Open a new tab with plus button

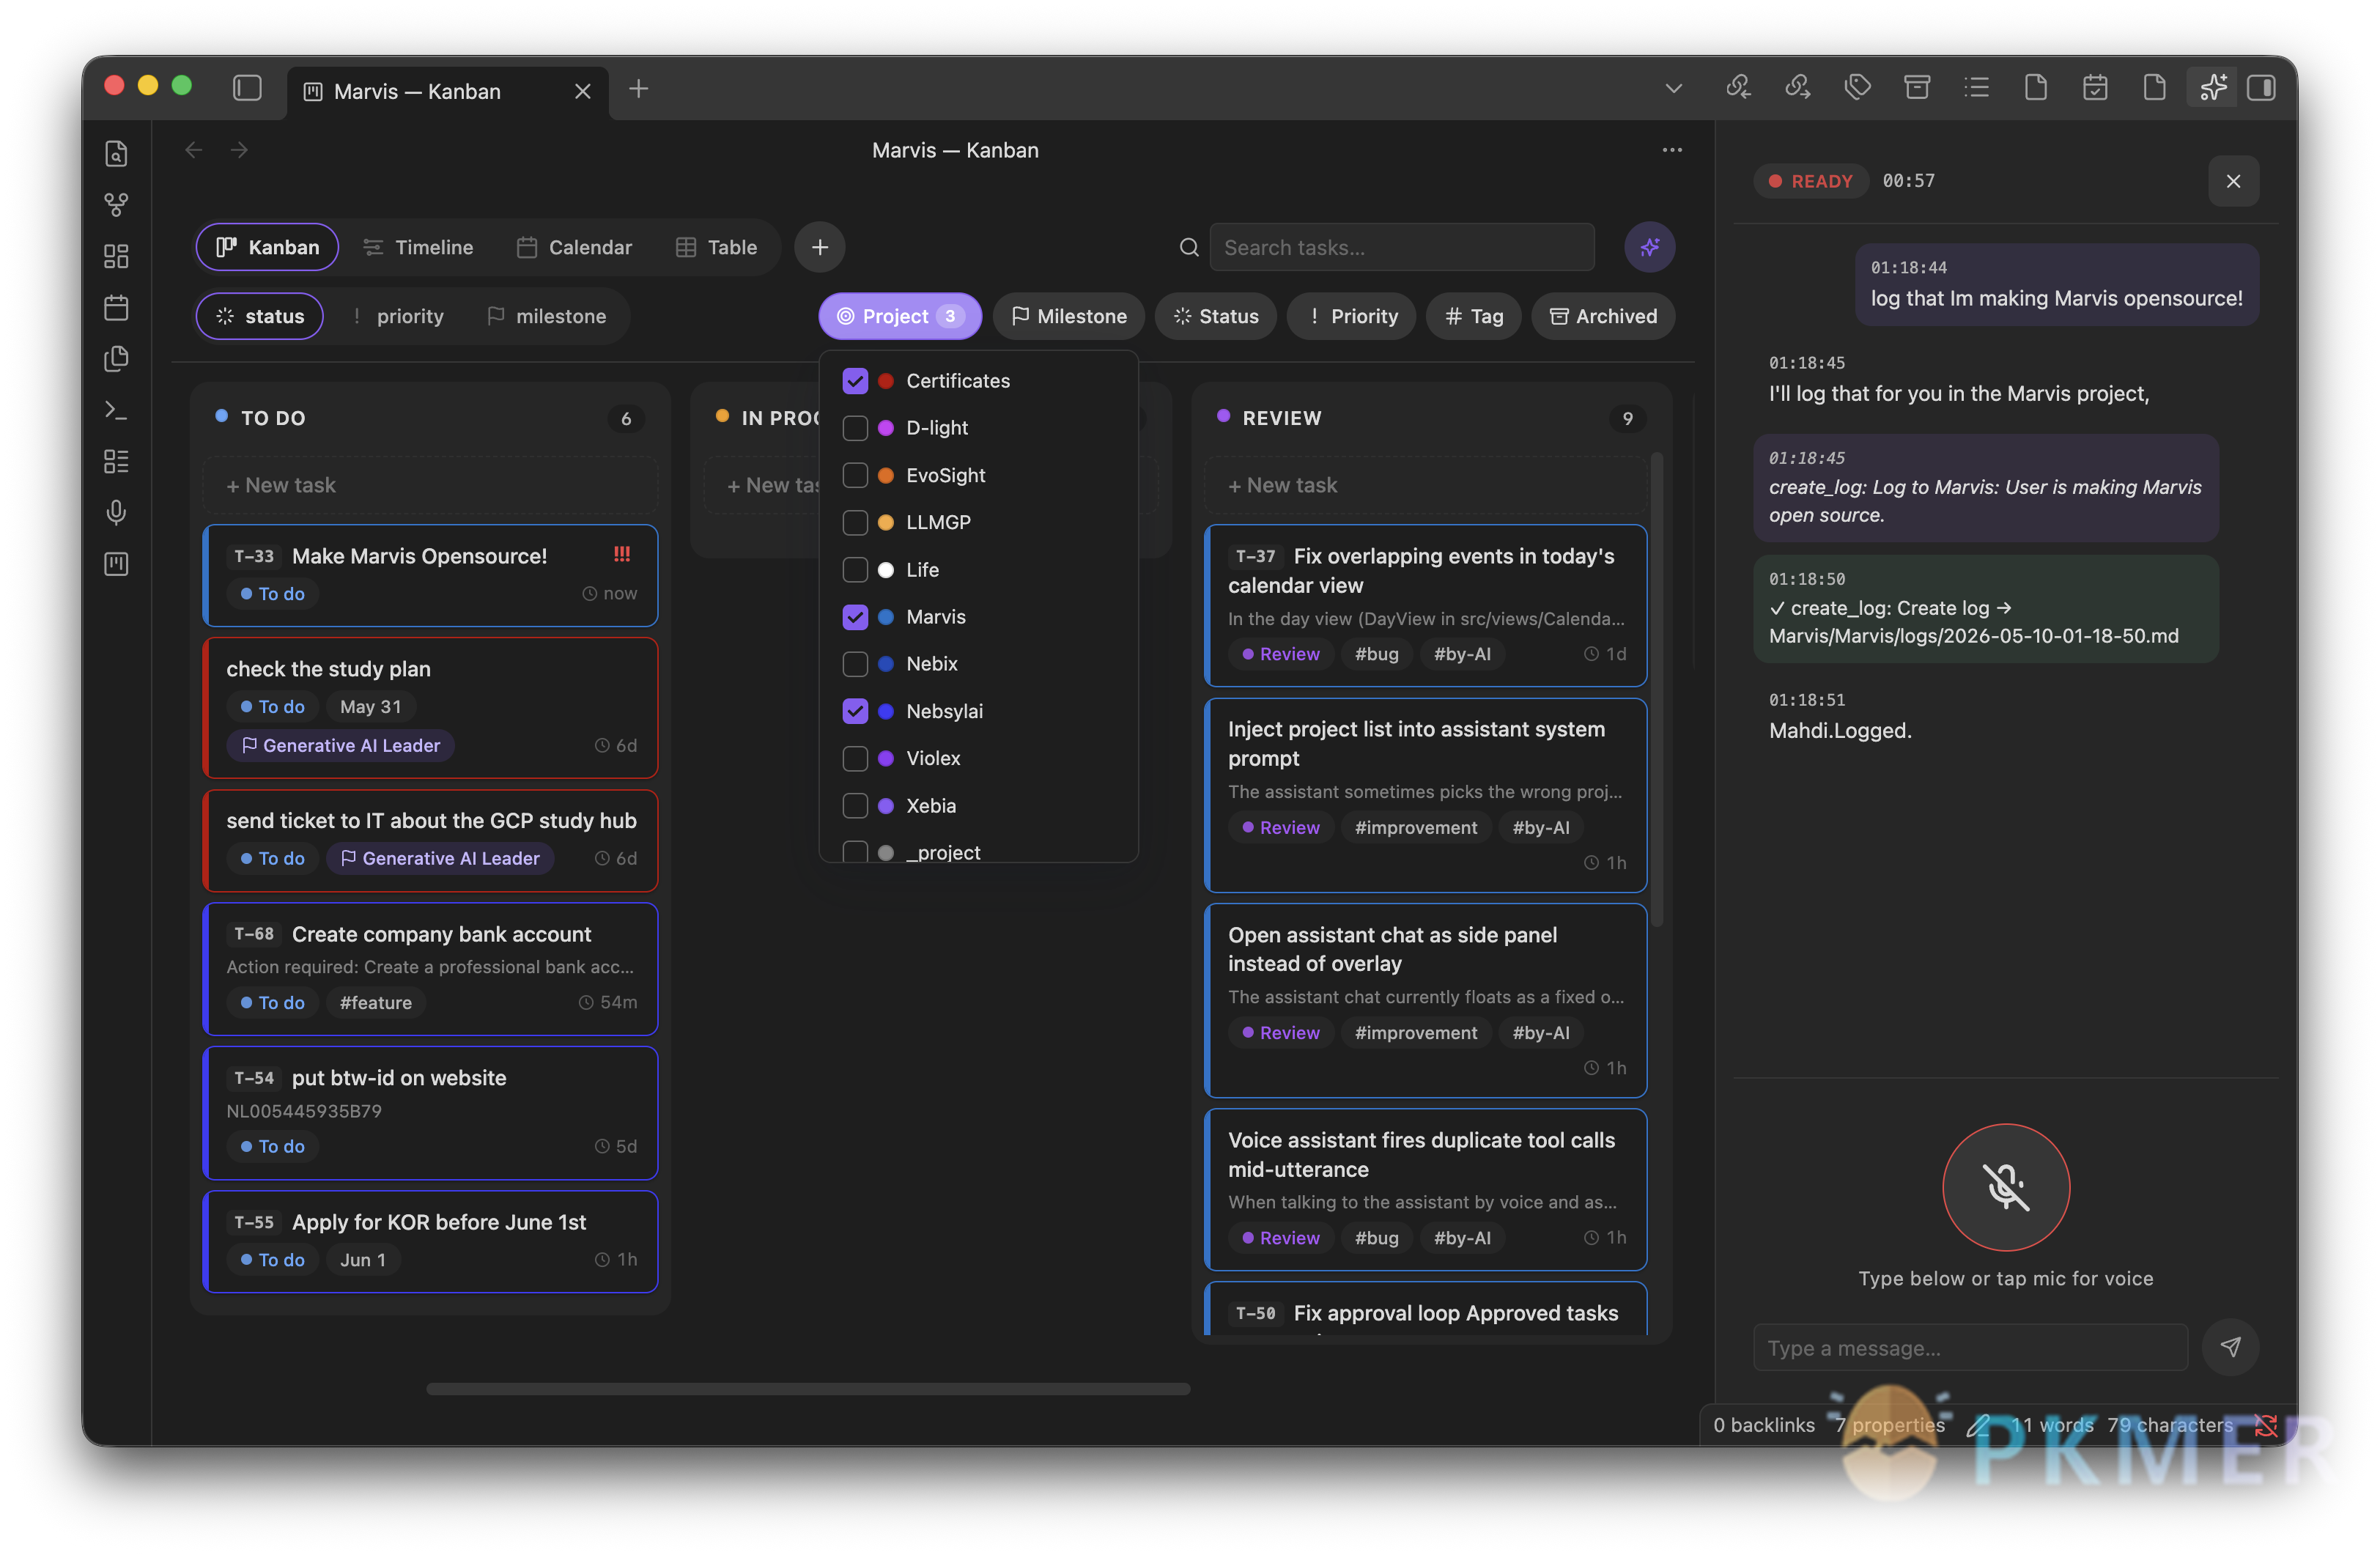638,89
